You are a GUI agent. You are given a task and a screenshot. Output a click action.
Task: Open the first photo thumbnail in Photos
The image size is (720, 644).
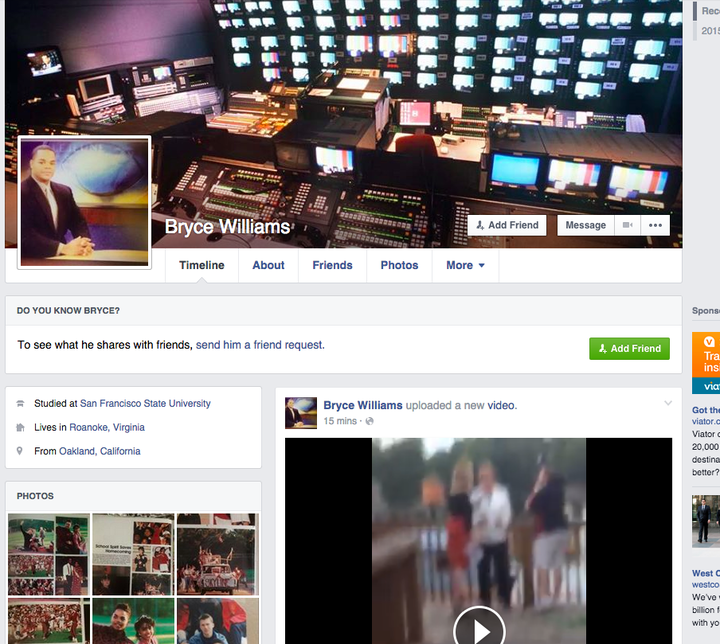[48, 554]
